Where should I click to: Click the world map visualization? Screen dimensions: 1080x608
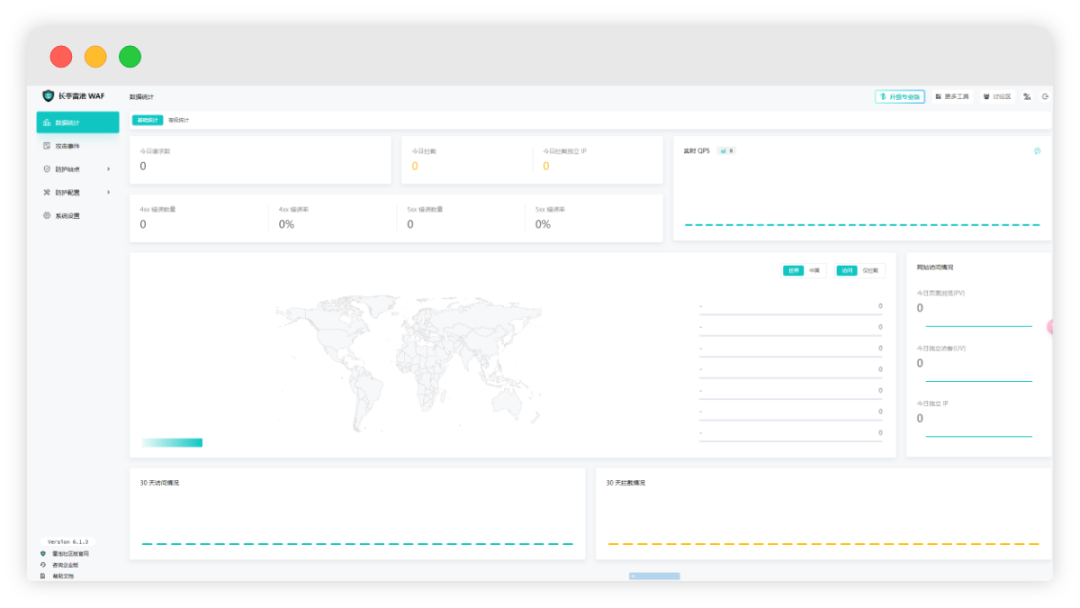point(408,363)
